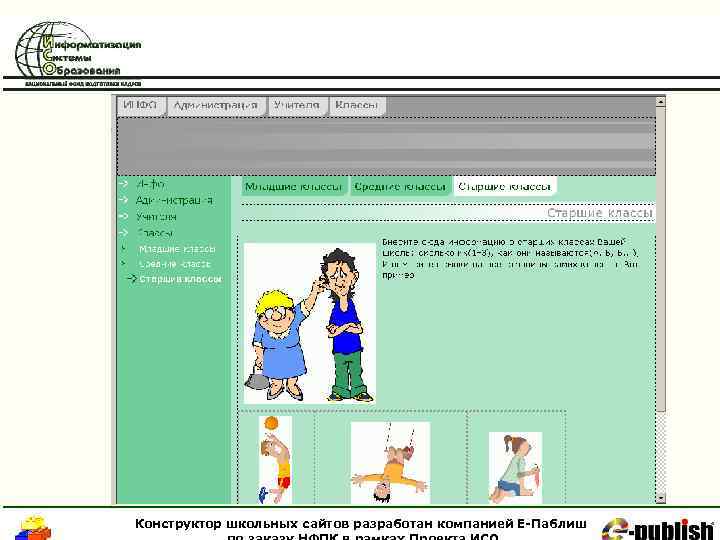
Task: Click the arrow icon beside Администрация
Action: (123, 200)
